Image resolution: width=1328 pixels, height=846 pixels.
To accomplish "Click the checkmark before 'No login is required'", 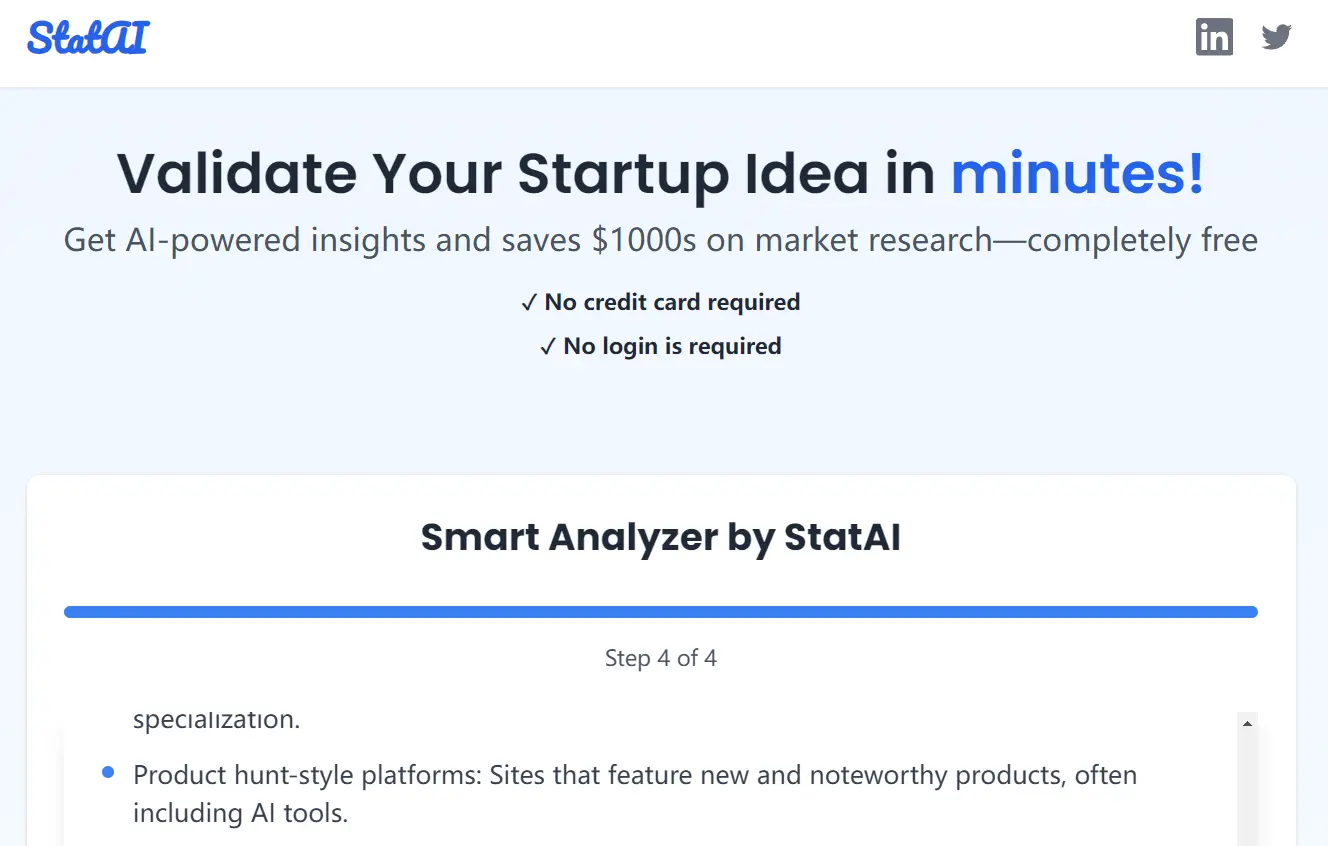I will [x=547, y=346].
